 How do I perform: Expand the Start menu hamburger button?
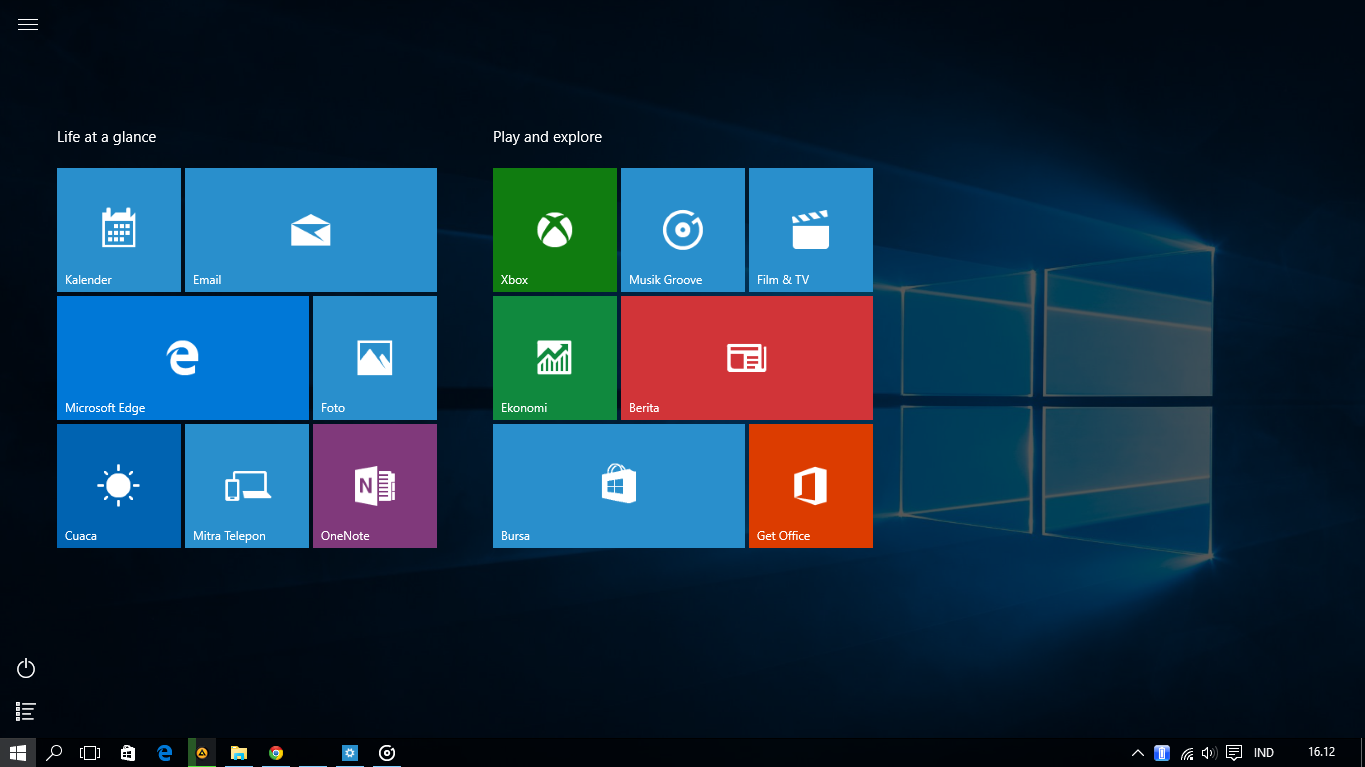pyautogui.click(x=27, y=24)
